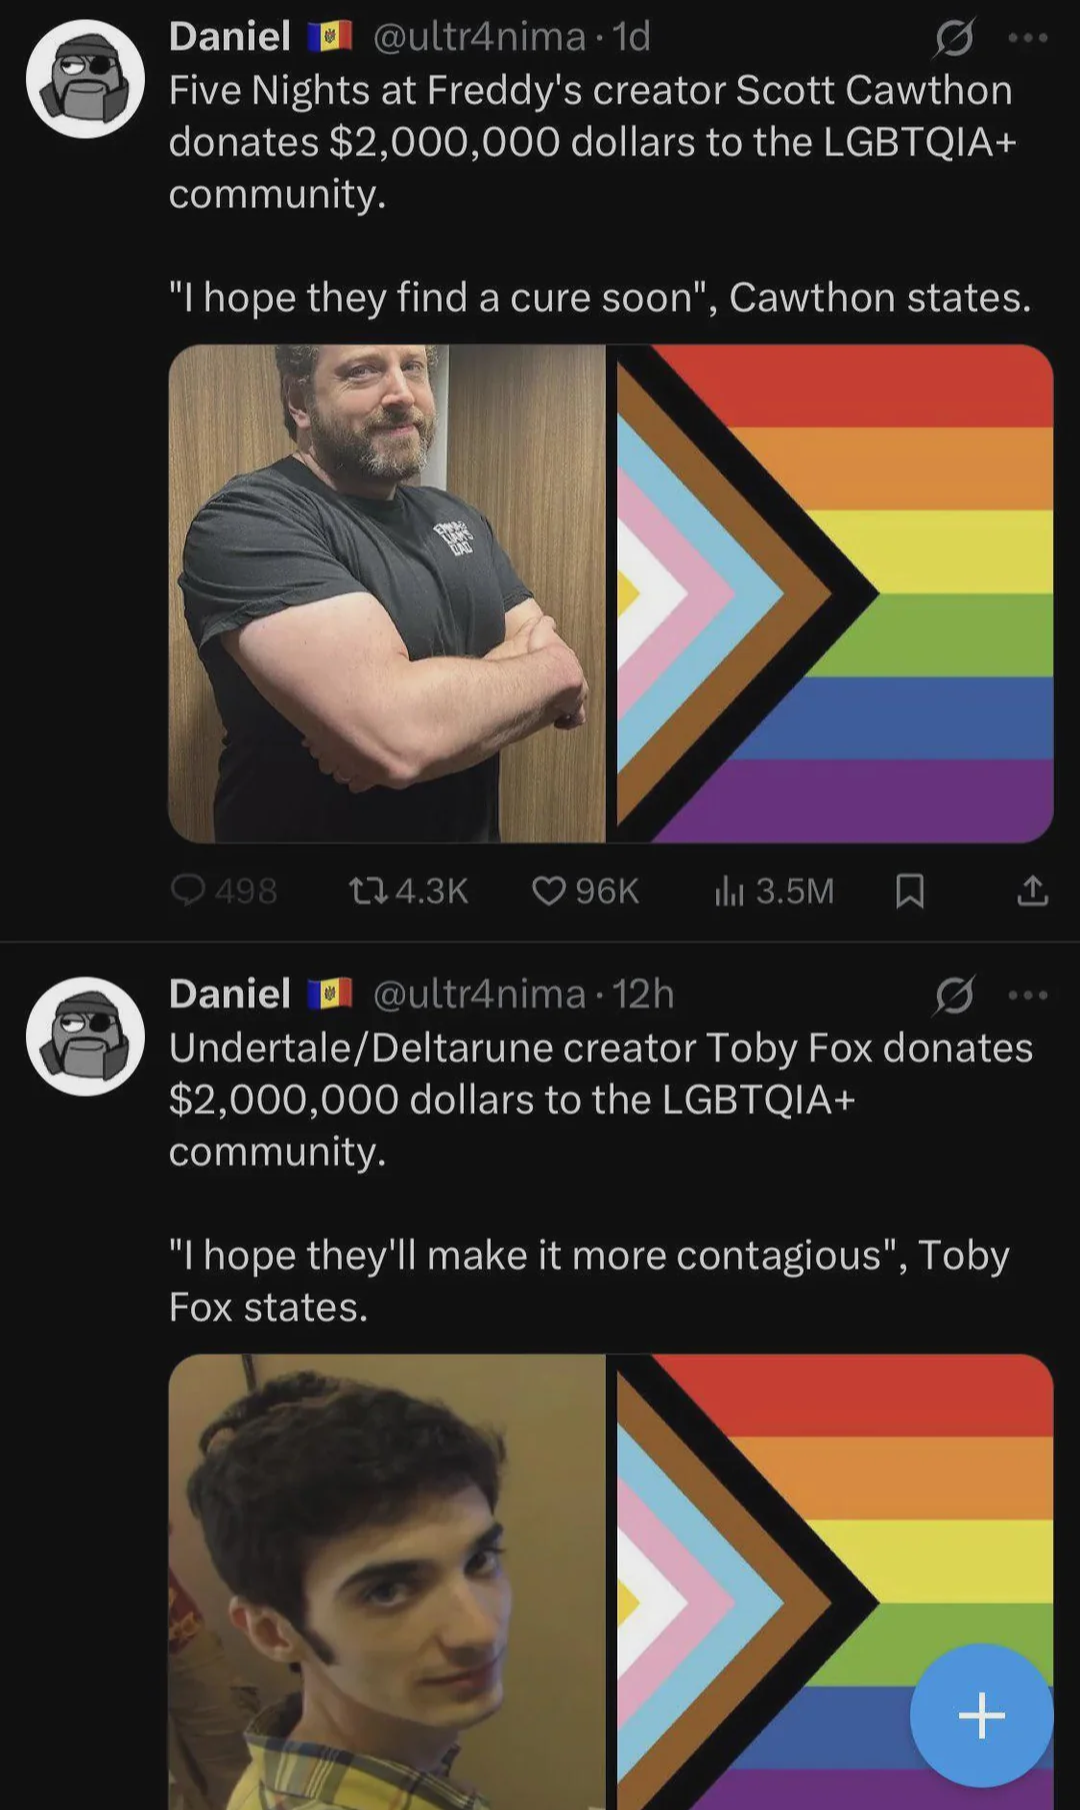The height and width of the screenshot is (1810, 1080).
Task: Tap the Grok icon on first tweet
Action: point(954,38)
